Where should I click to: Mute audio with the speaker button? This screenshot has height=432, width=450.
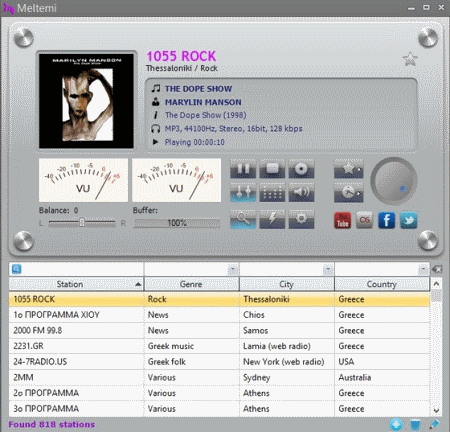click(301, 192)
